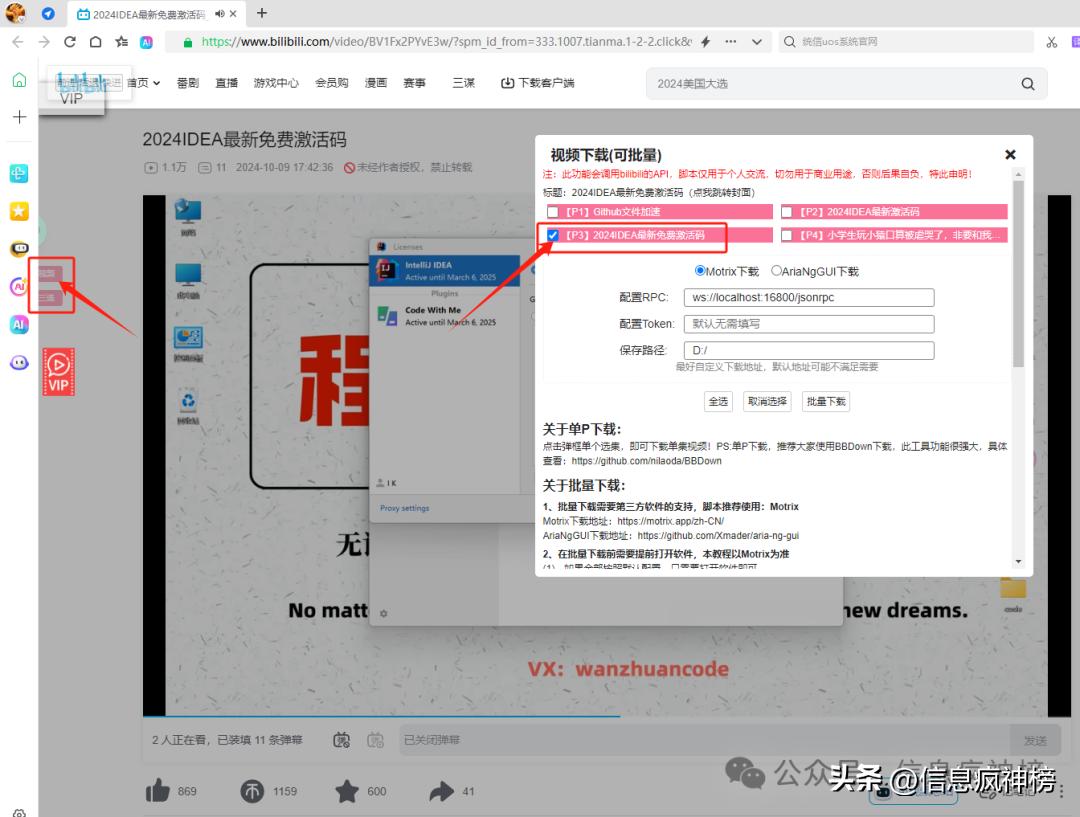This screenshot has height=817, width=1080.
Task: Click the dialog scrollbar down arrow
Action: point(1018,562)
